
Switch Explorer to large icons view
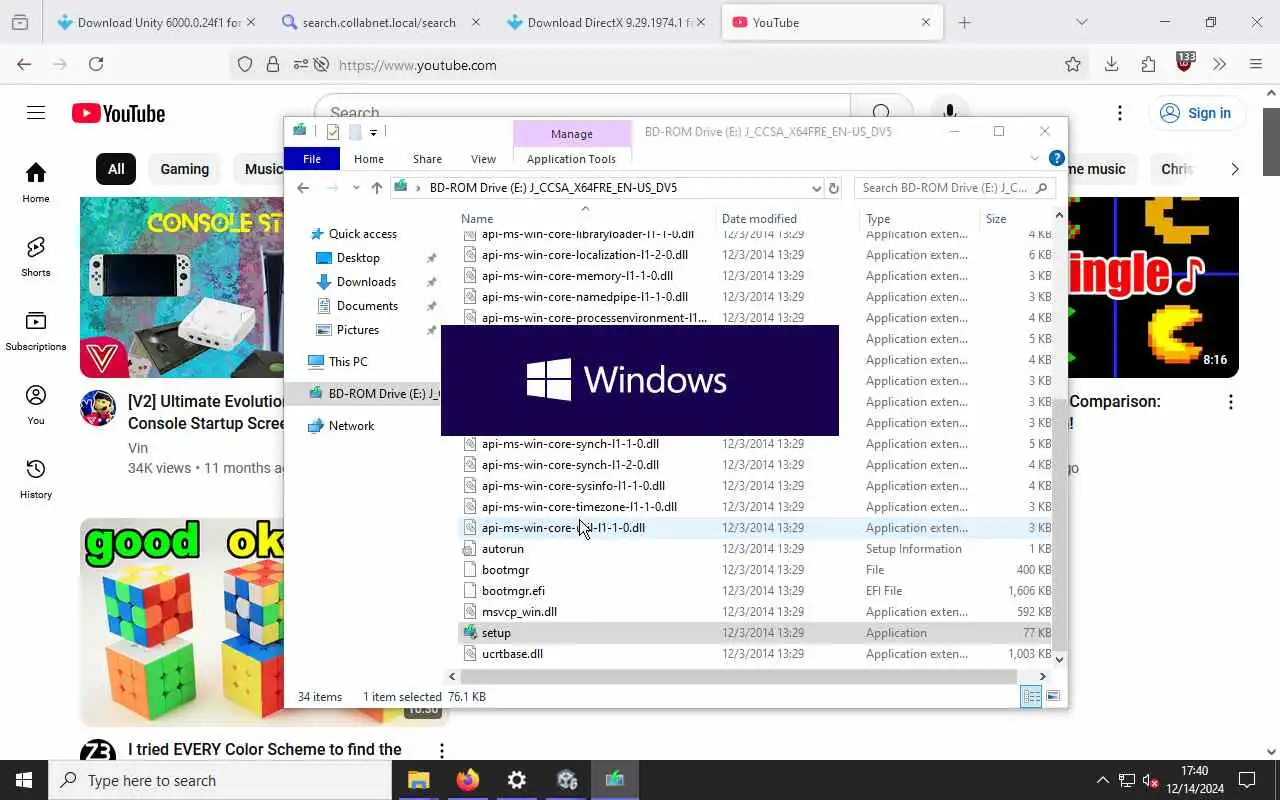(1053, 697)
